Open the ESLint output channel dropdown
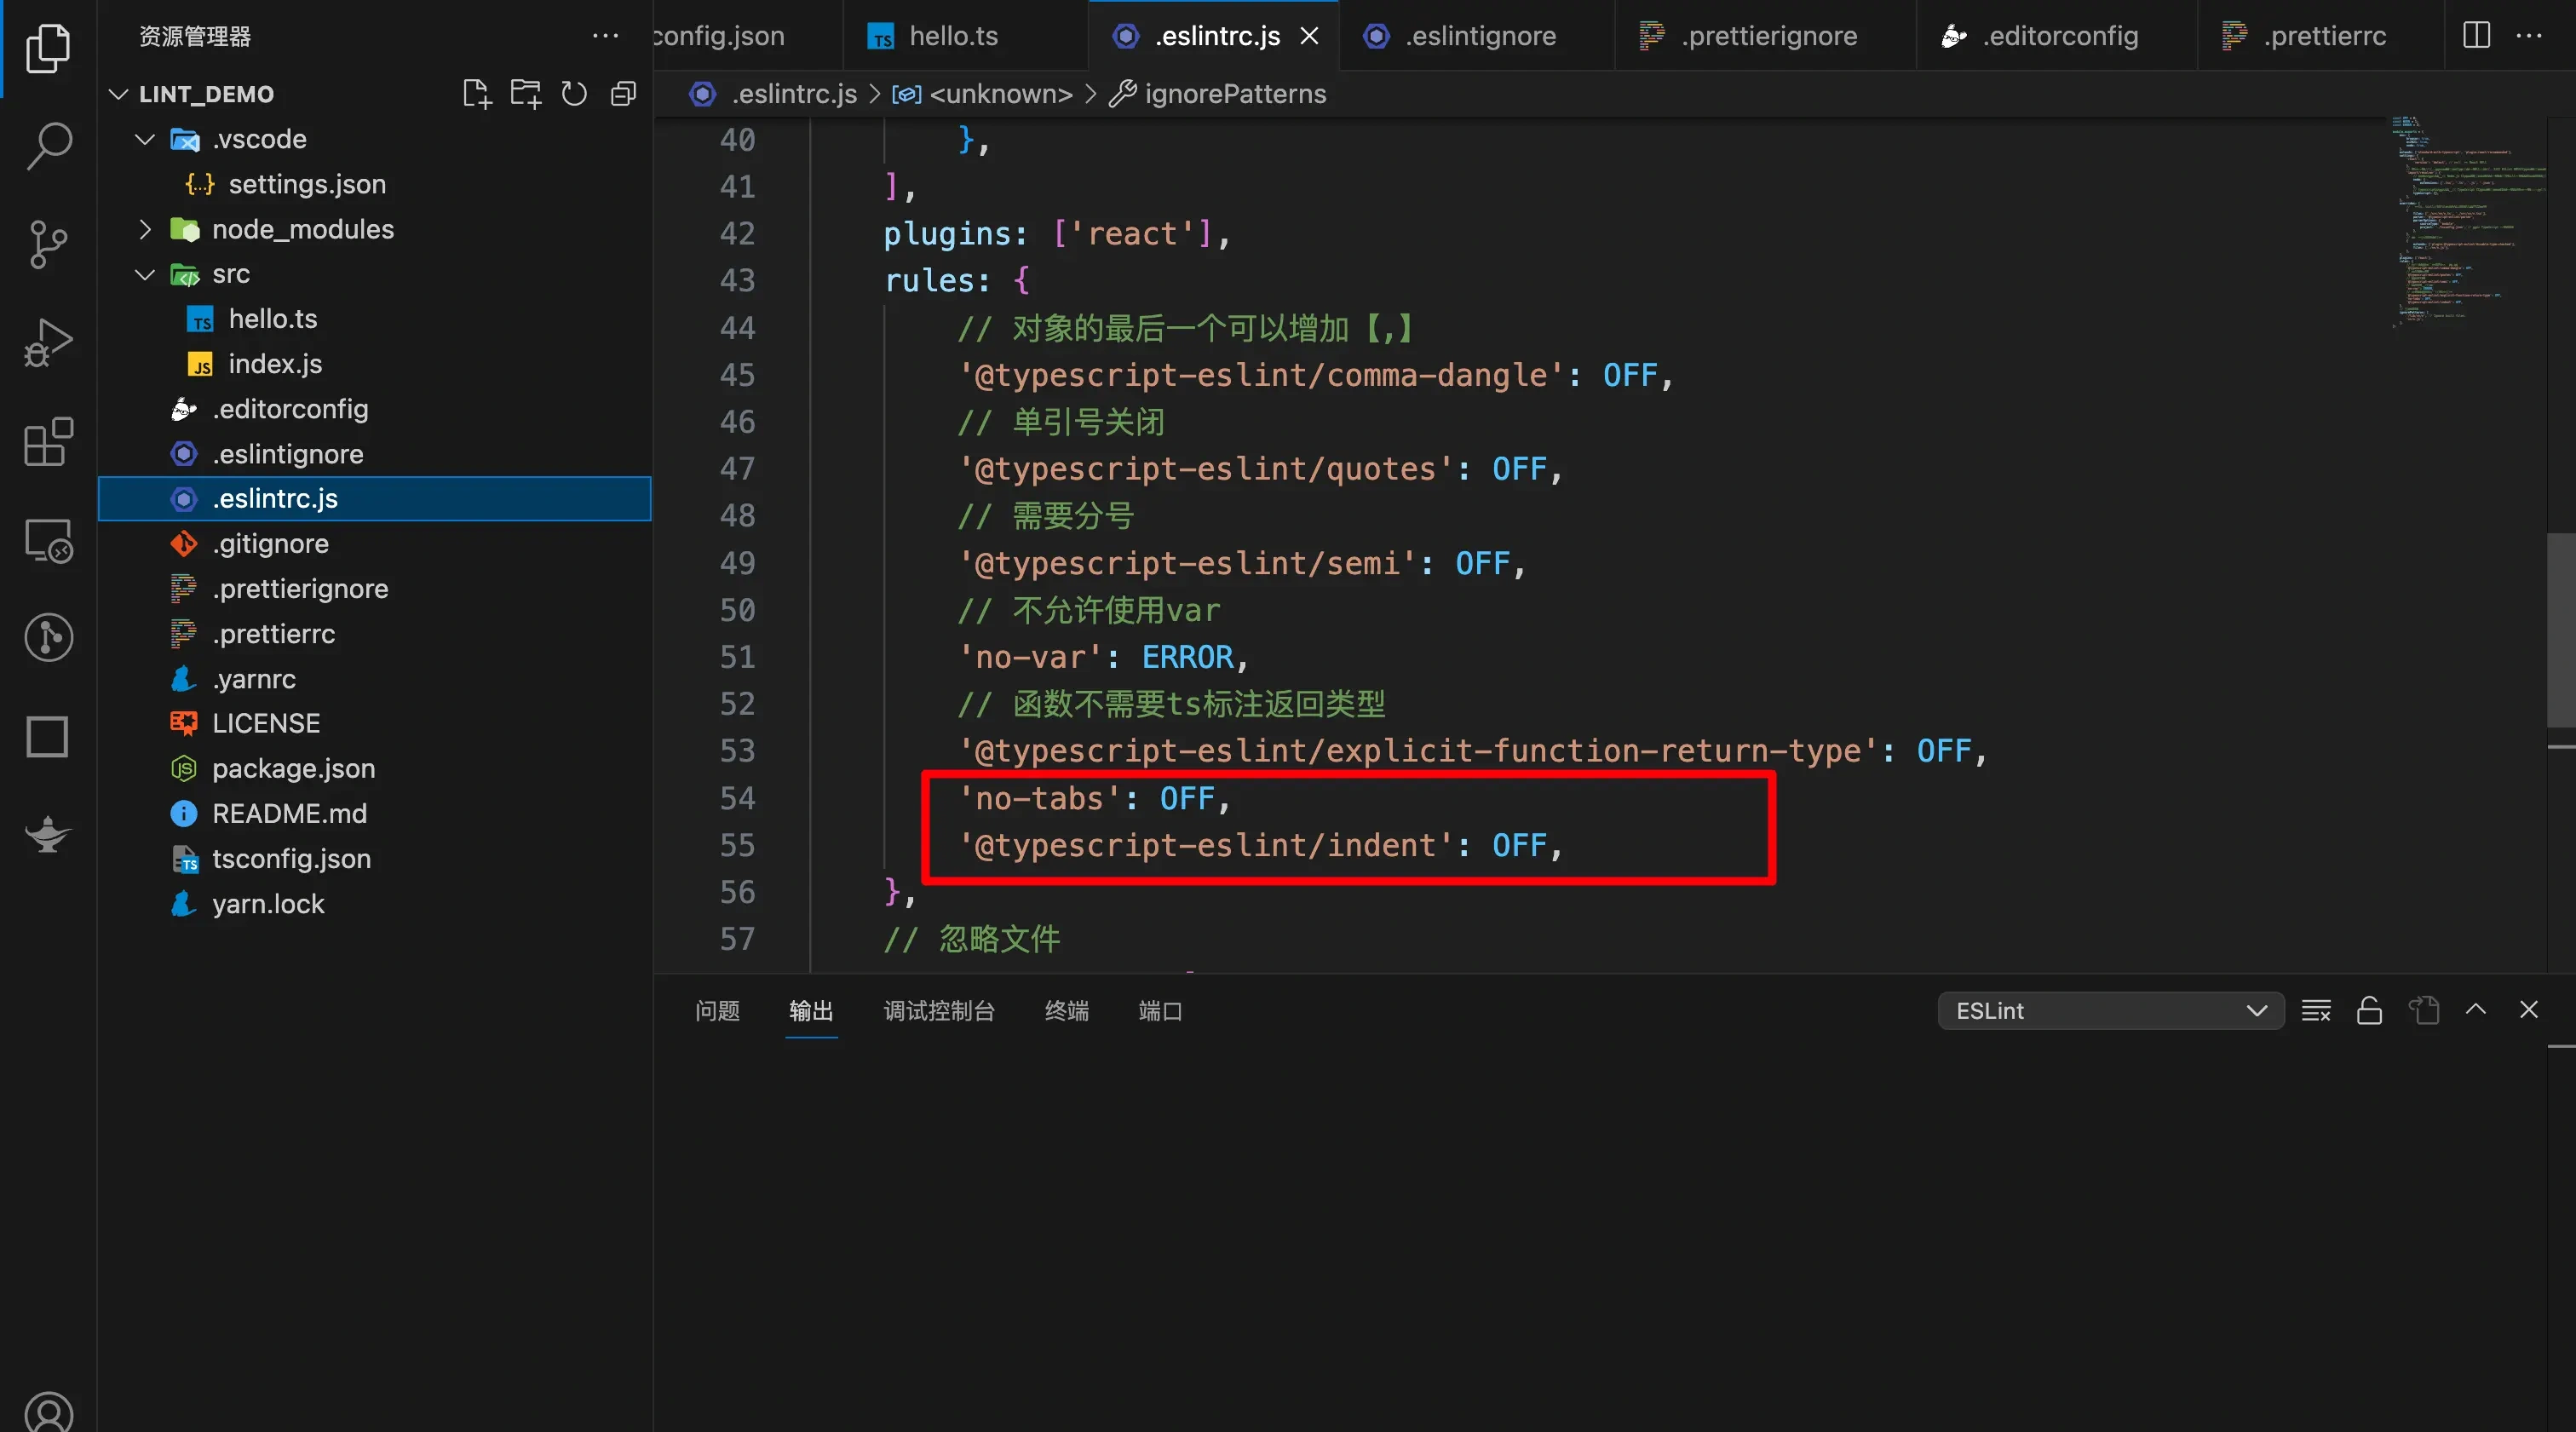The image size is (2576, 1432). pyautogui.click(x=2110, y=1011)
